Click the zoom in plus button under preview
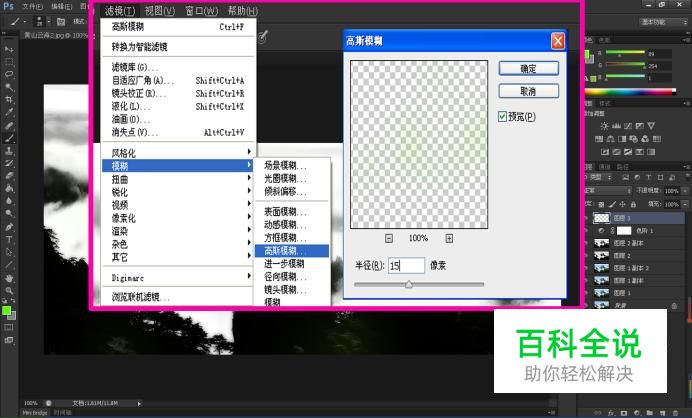692x418 pixels. (449, 238)
